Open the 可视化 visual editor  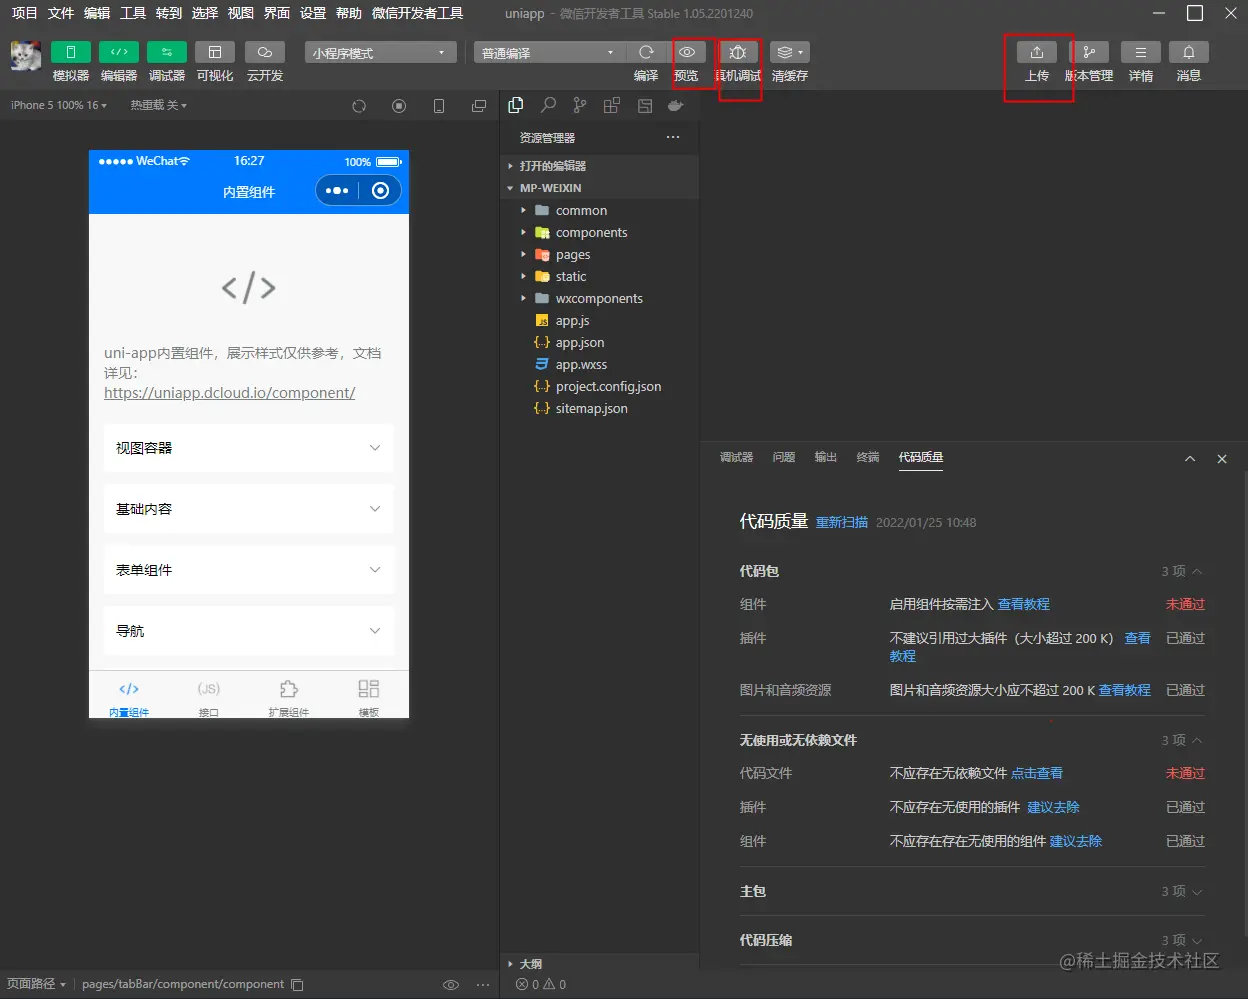coord(215,52)
